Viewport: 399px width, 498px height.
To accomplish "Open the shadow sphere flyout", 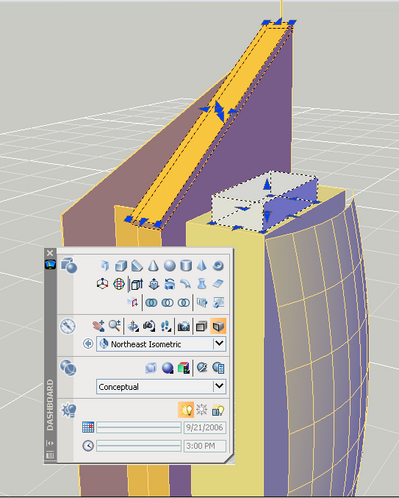I will pos(167,368).
